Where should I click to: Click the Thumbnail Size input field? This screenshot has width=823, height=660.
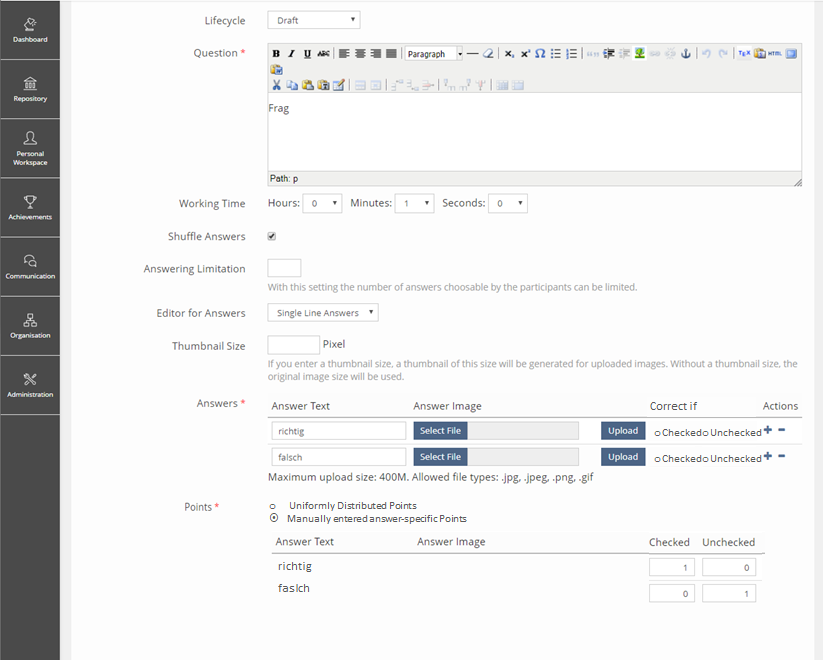click(x=293, y=345)
